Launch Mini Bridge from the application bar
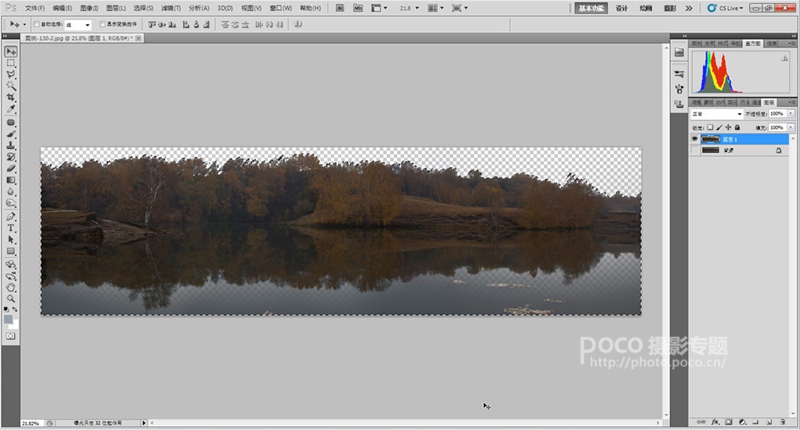The height and width of the screenshot is (430, 800). (x=358, y=8)
